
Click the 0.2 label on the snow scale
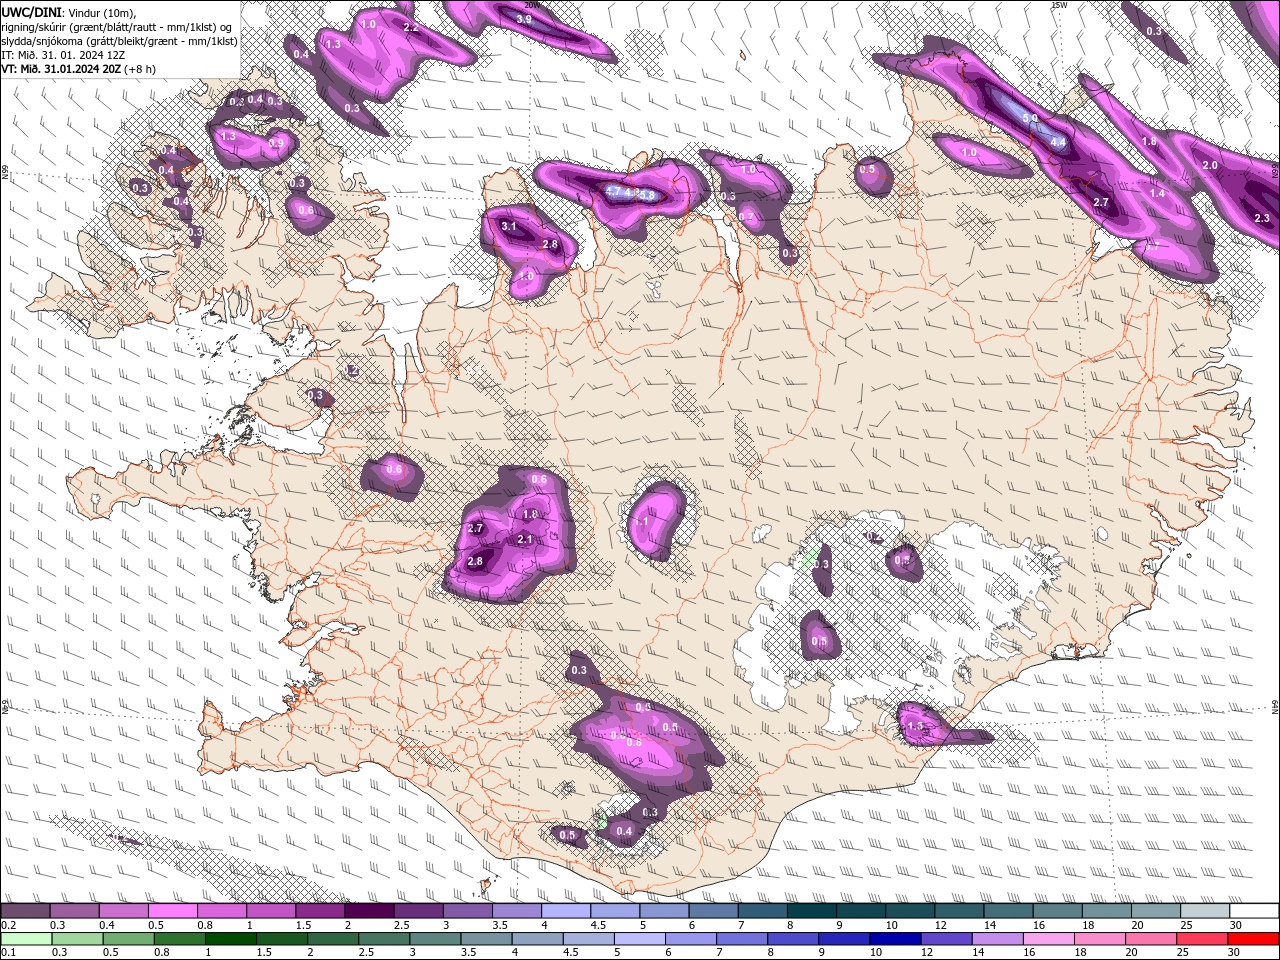pos(8,925)
